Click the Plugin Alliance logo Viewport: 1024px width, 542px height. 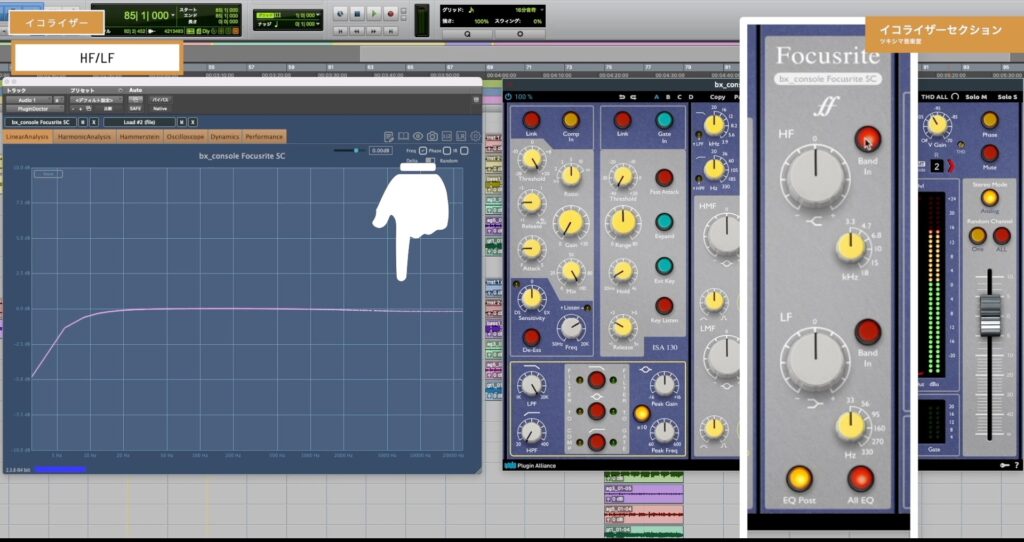point(532,466)
